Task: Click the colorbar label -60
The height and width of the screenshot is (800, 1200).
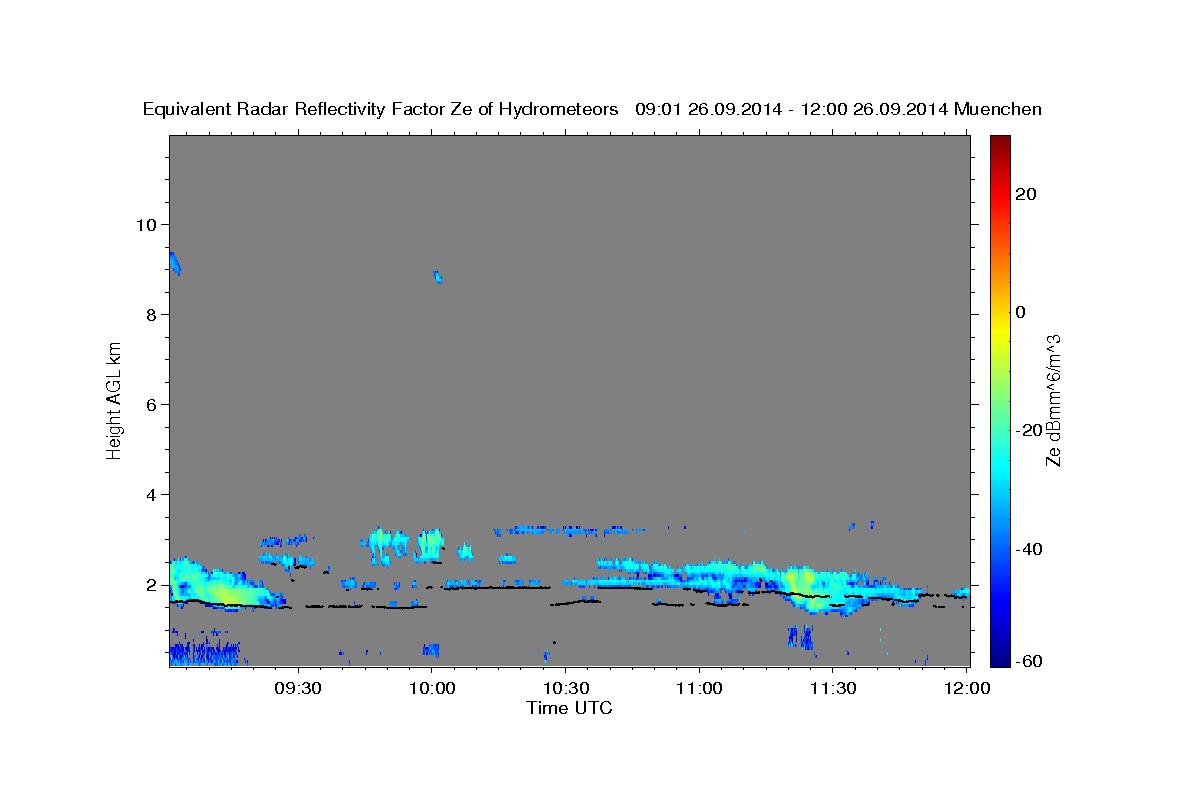Action: click(x=1029, y=660)
